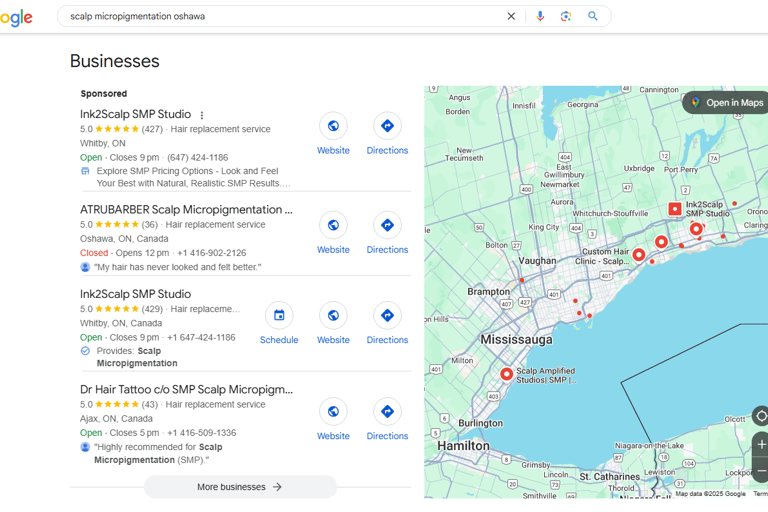Click inside the search input field

(284, 16)
